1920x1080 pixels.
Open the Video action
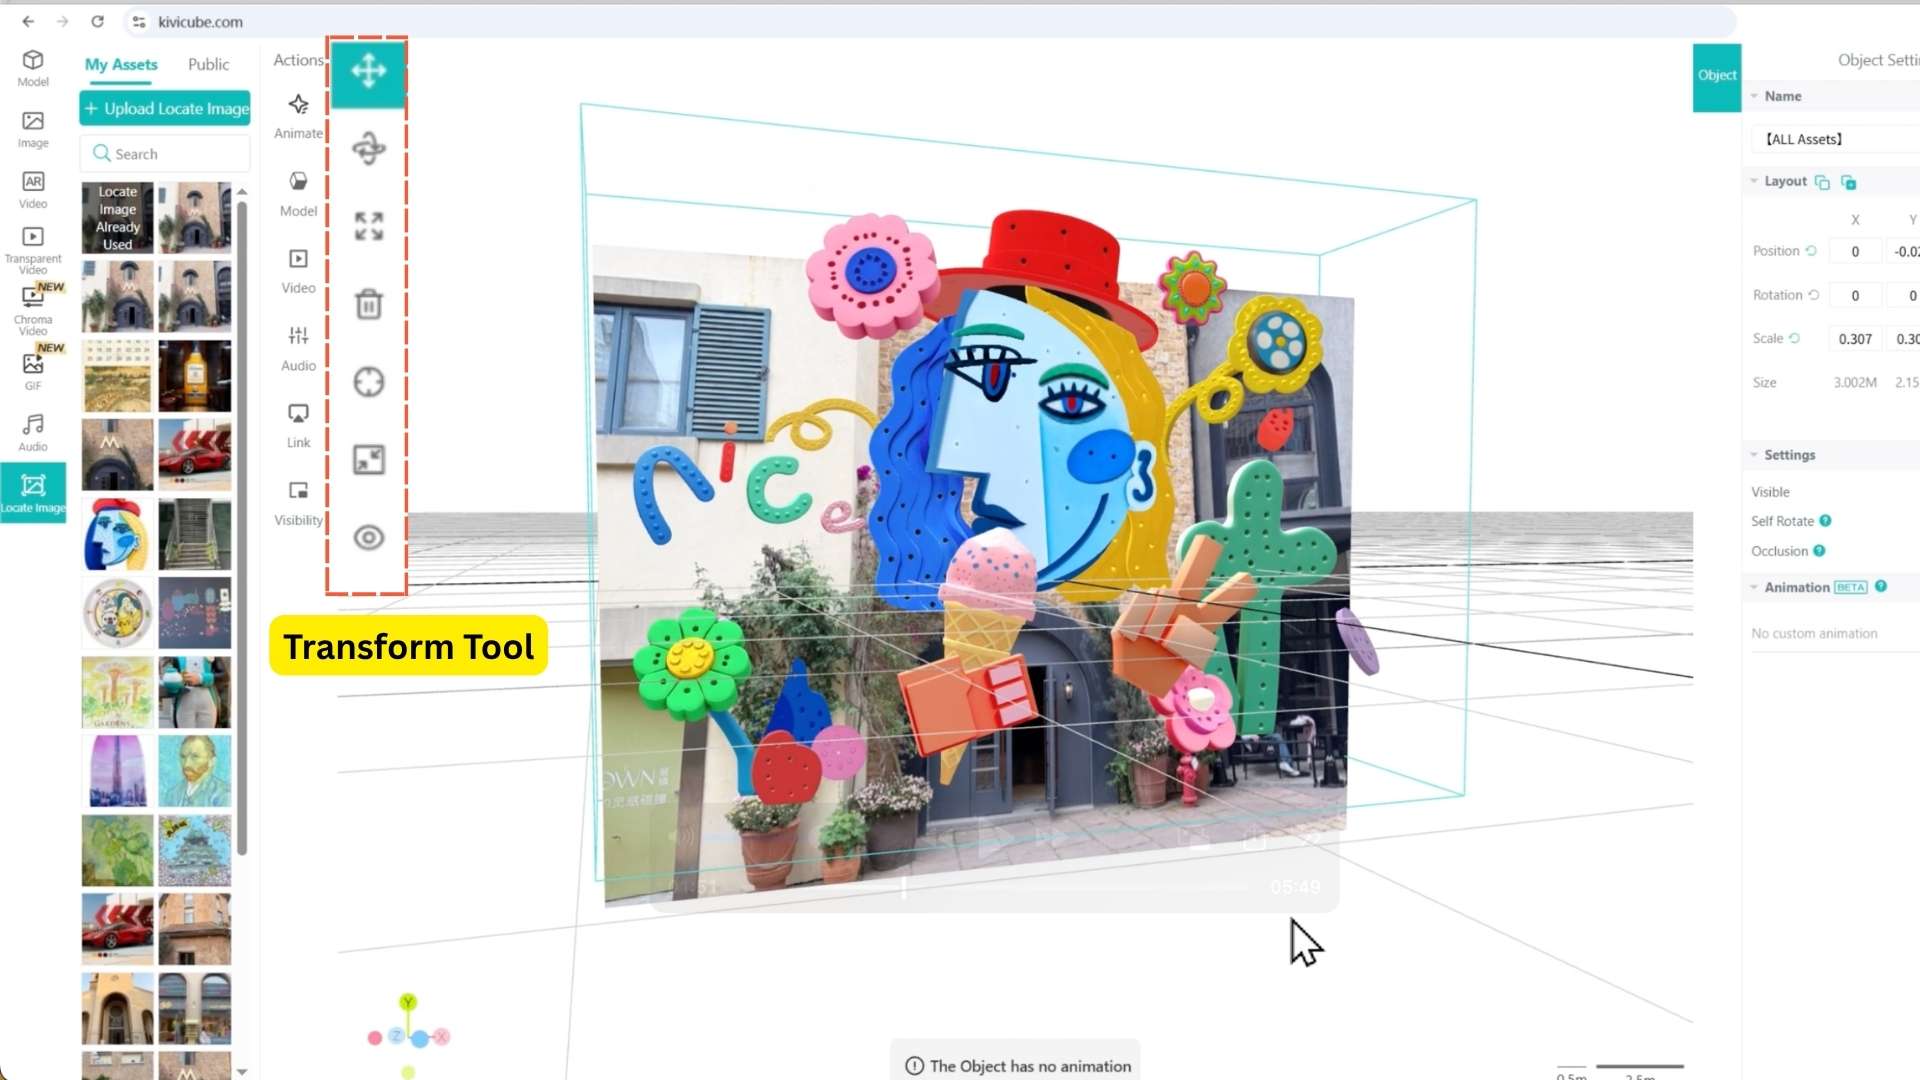coord(298,271)
